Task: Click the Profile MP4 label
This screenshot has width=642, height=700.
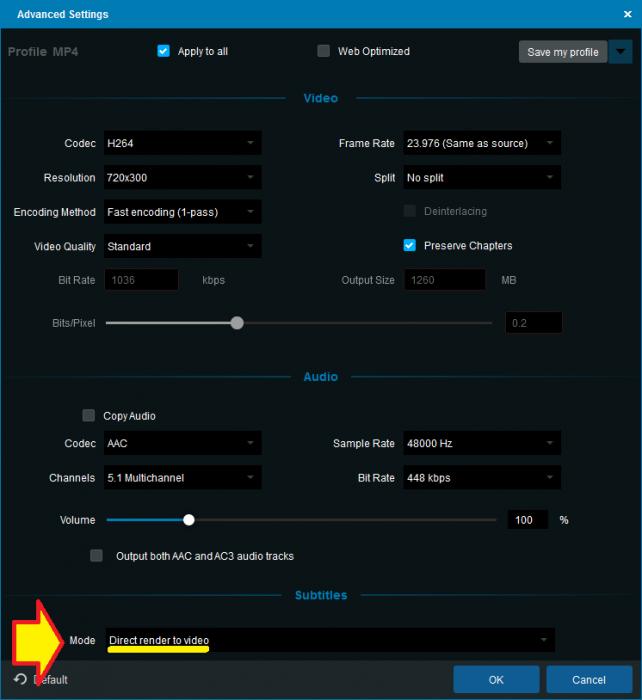Action: pos(43,52)
